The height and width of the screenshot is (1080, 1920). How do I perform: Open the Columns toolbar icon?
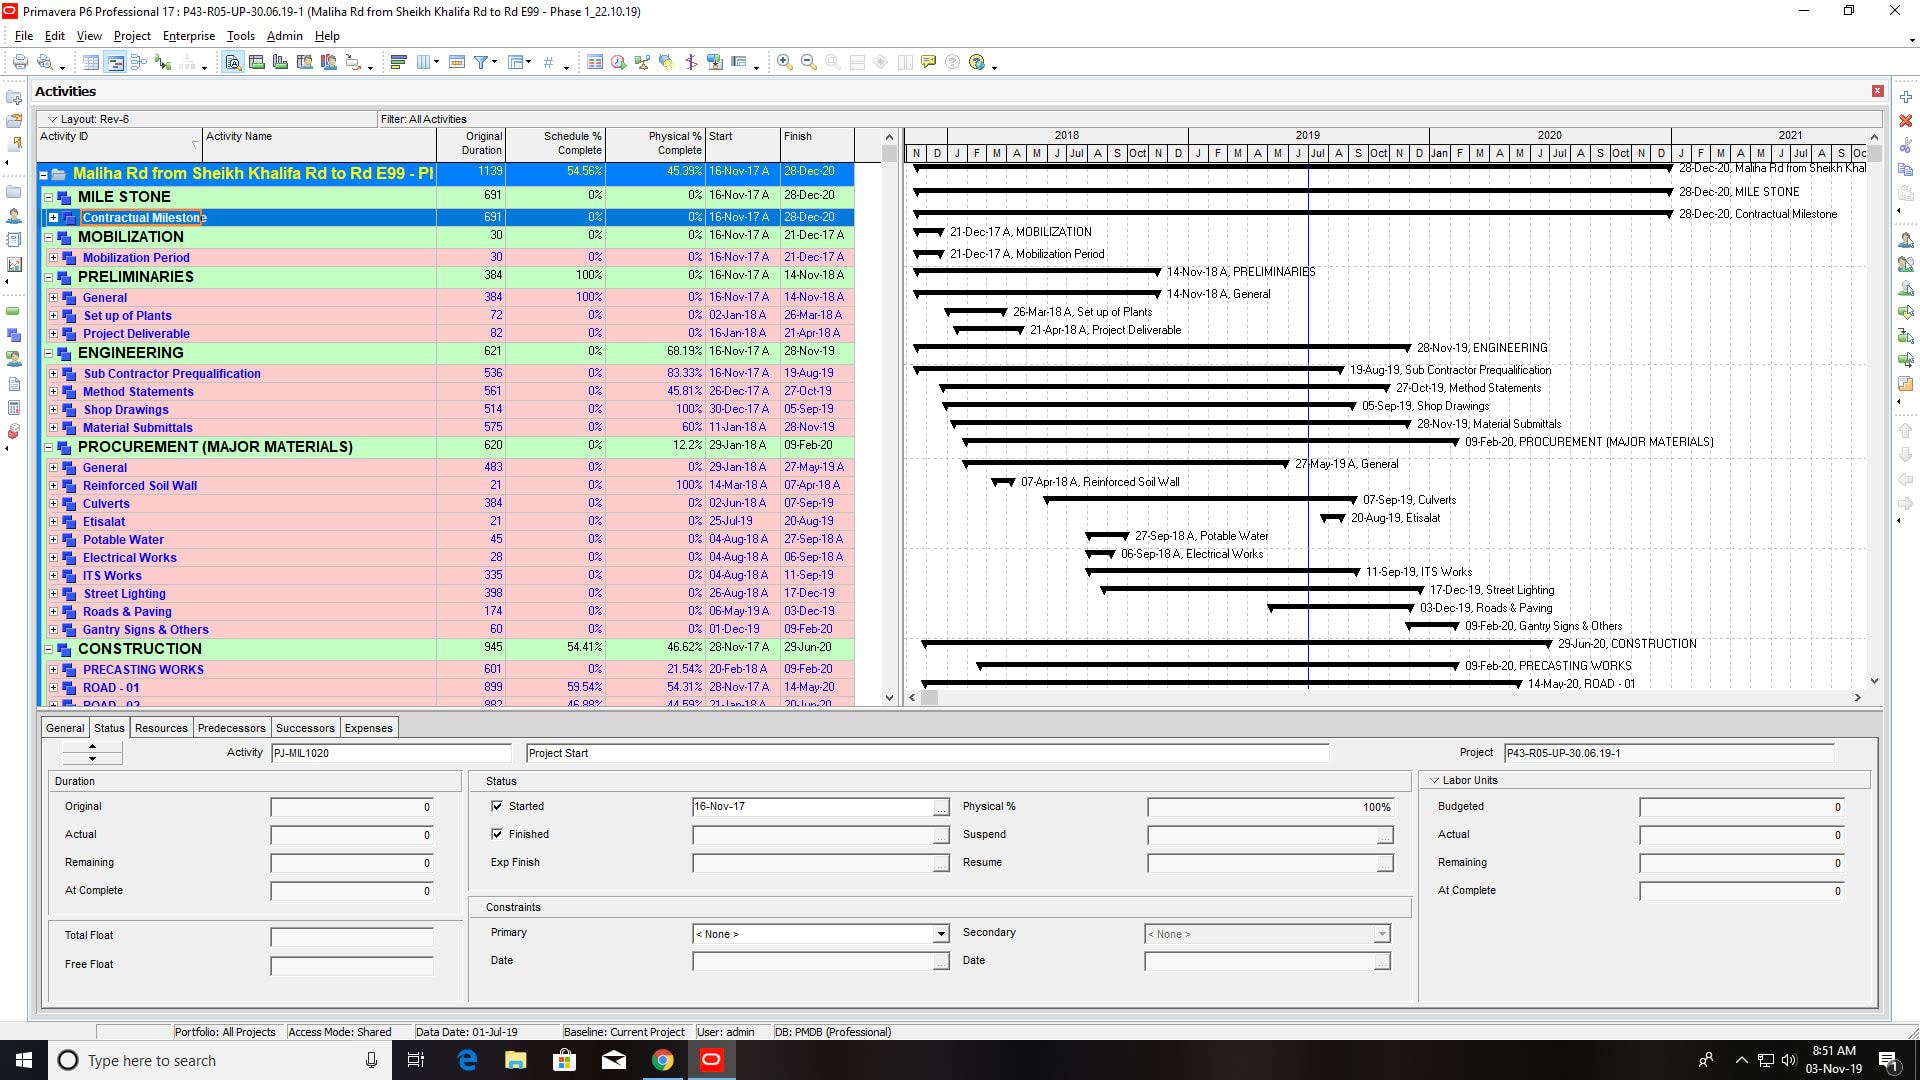point(423,62)
